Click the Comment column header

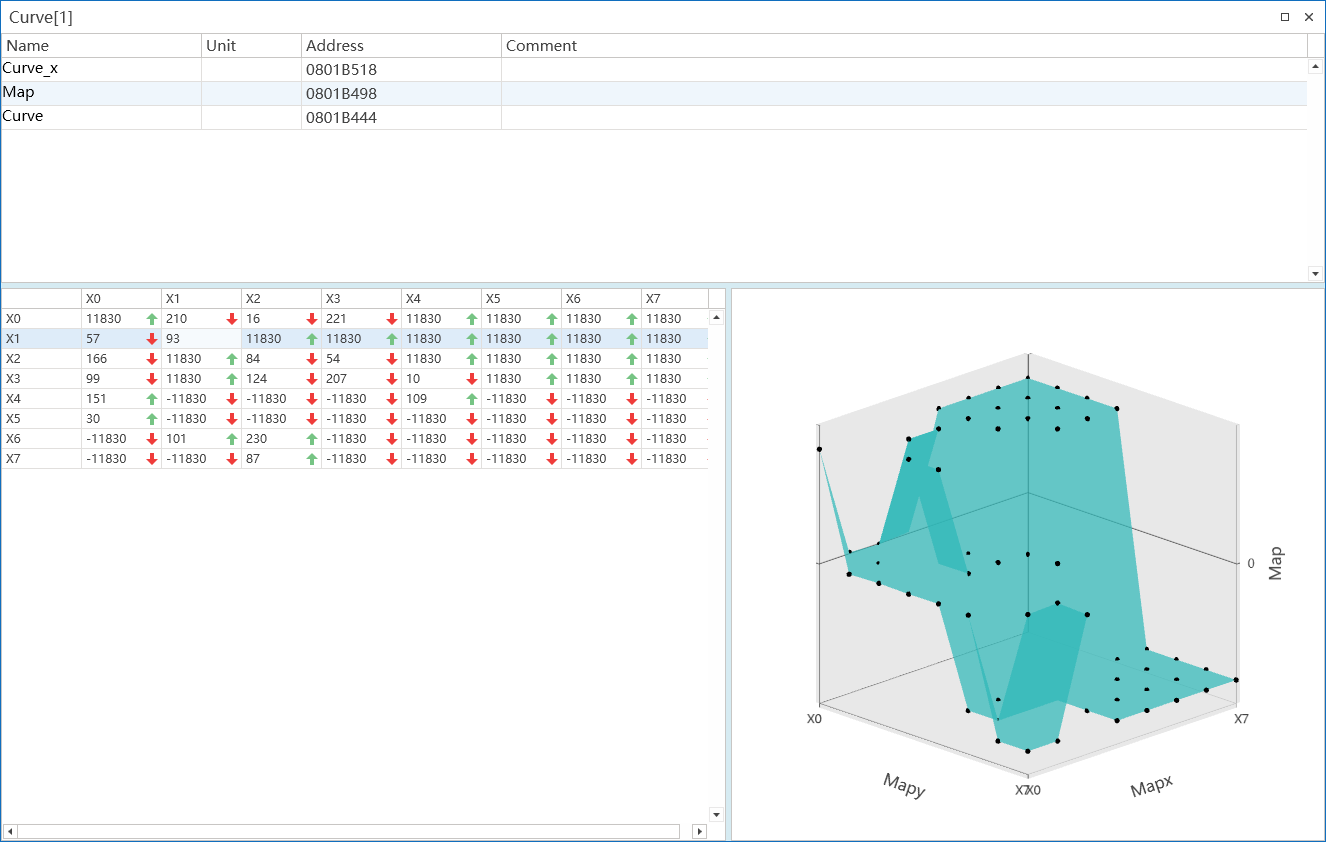coord(904,46)
